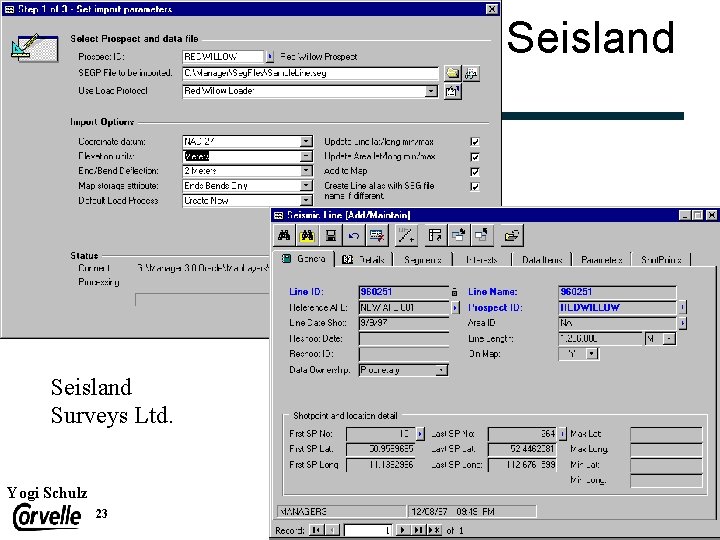Click the undo arrow toolbar icon
The image size is (720, 540).
[353, 236]
